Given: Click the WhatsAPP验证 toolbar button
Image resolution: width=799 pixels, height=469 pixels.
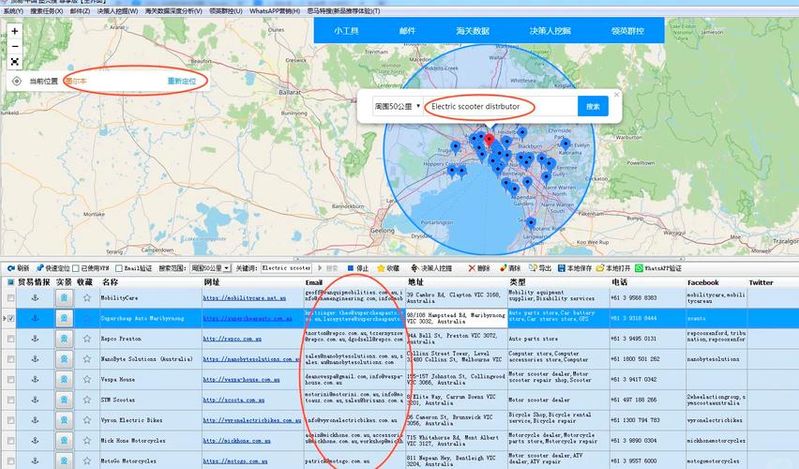Looking at the screenshot, I should (658, 268).
